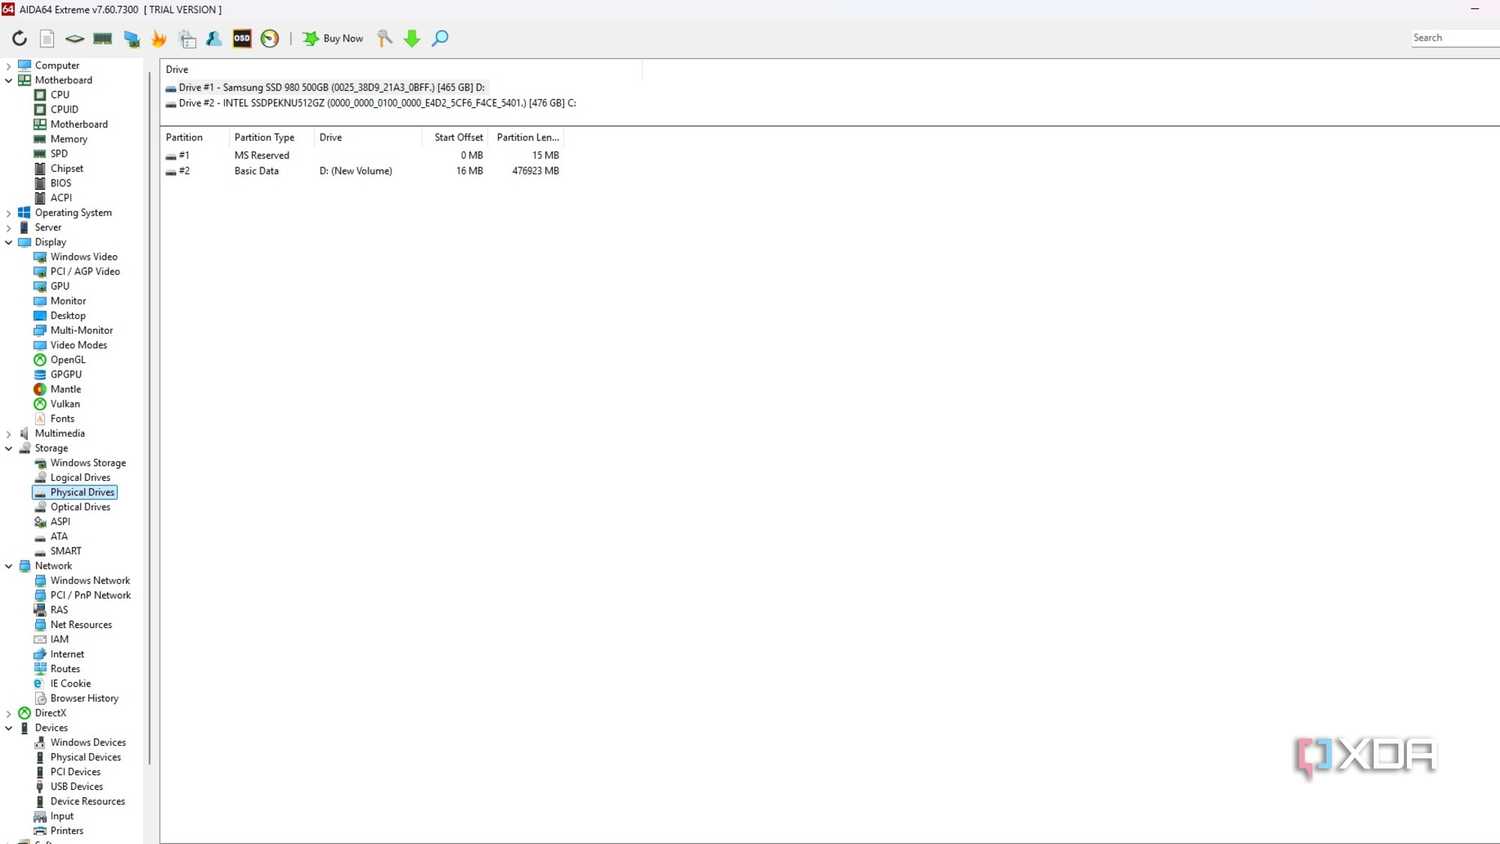This screenshot has width=1500, height=844.
Task: Sort by Partition Type column header
Action: [x=264, y=137]
